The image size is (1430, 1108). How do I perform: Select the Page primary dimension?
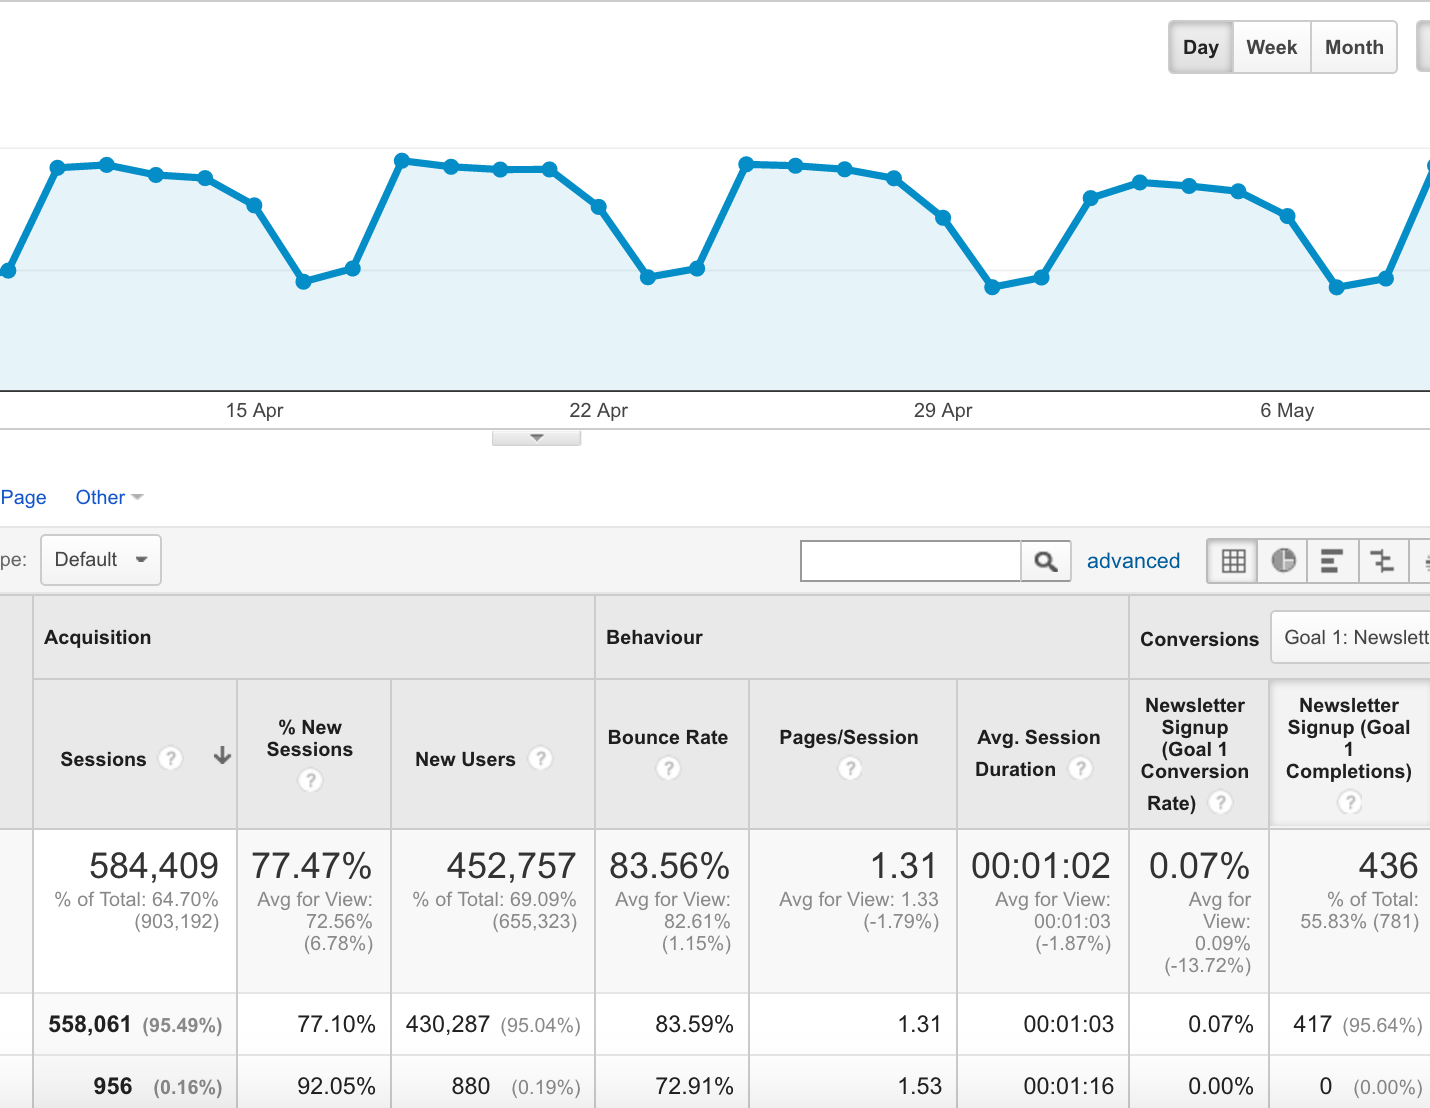pos(23,497)
